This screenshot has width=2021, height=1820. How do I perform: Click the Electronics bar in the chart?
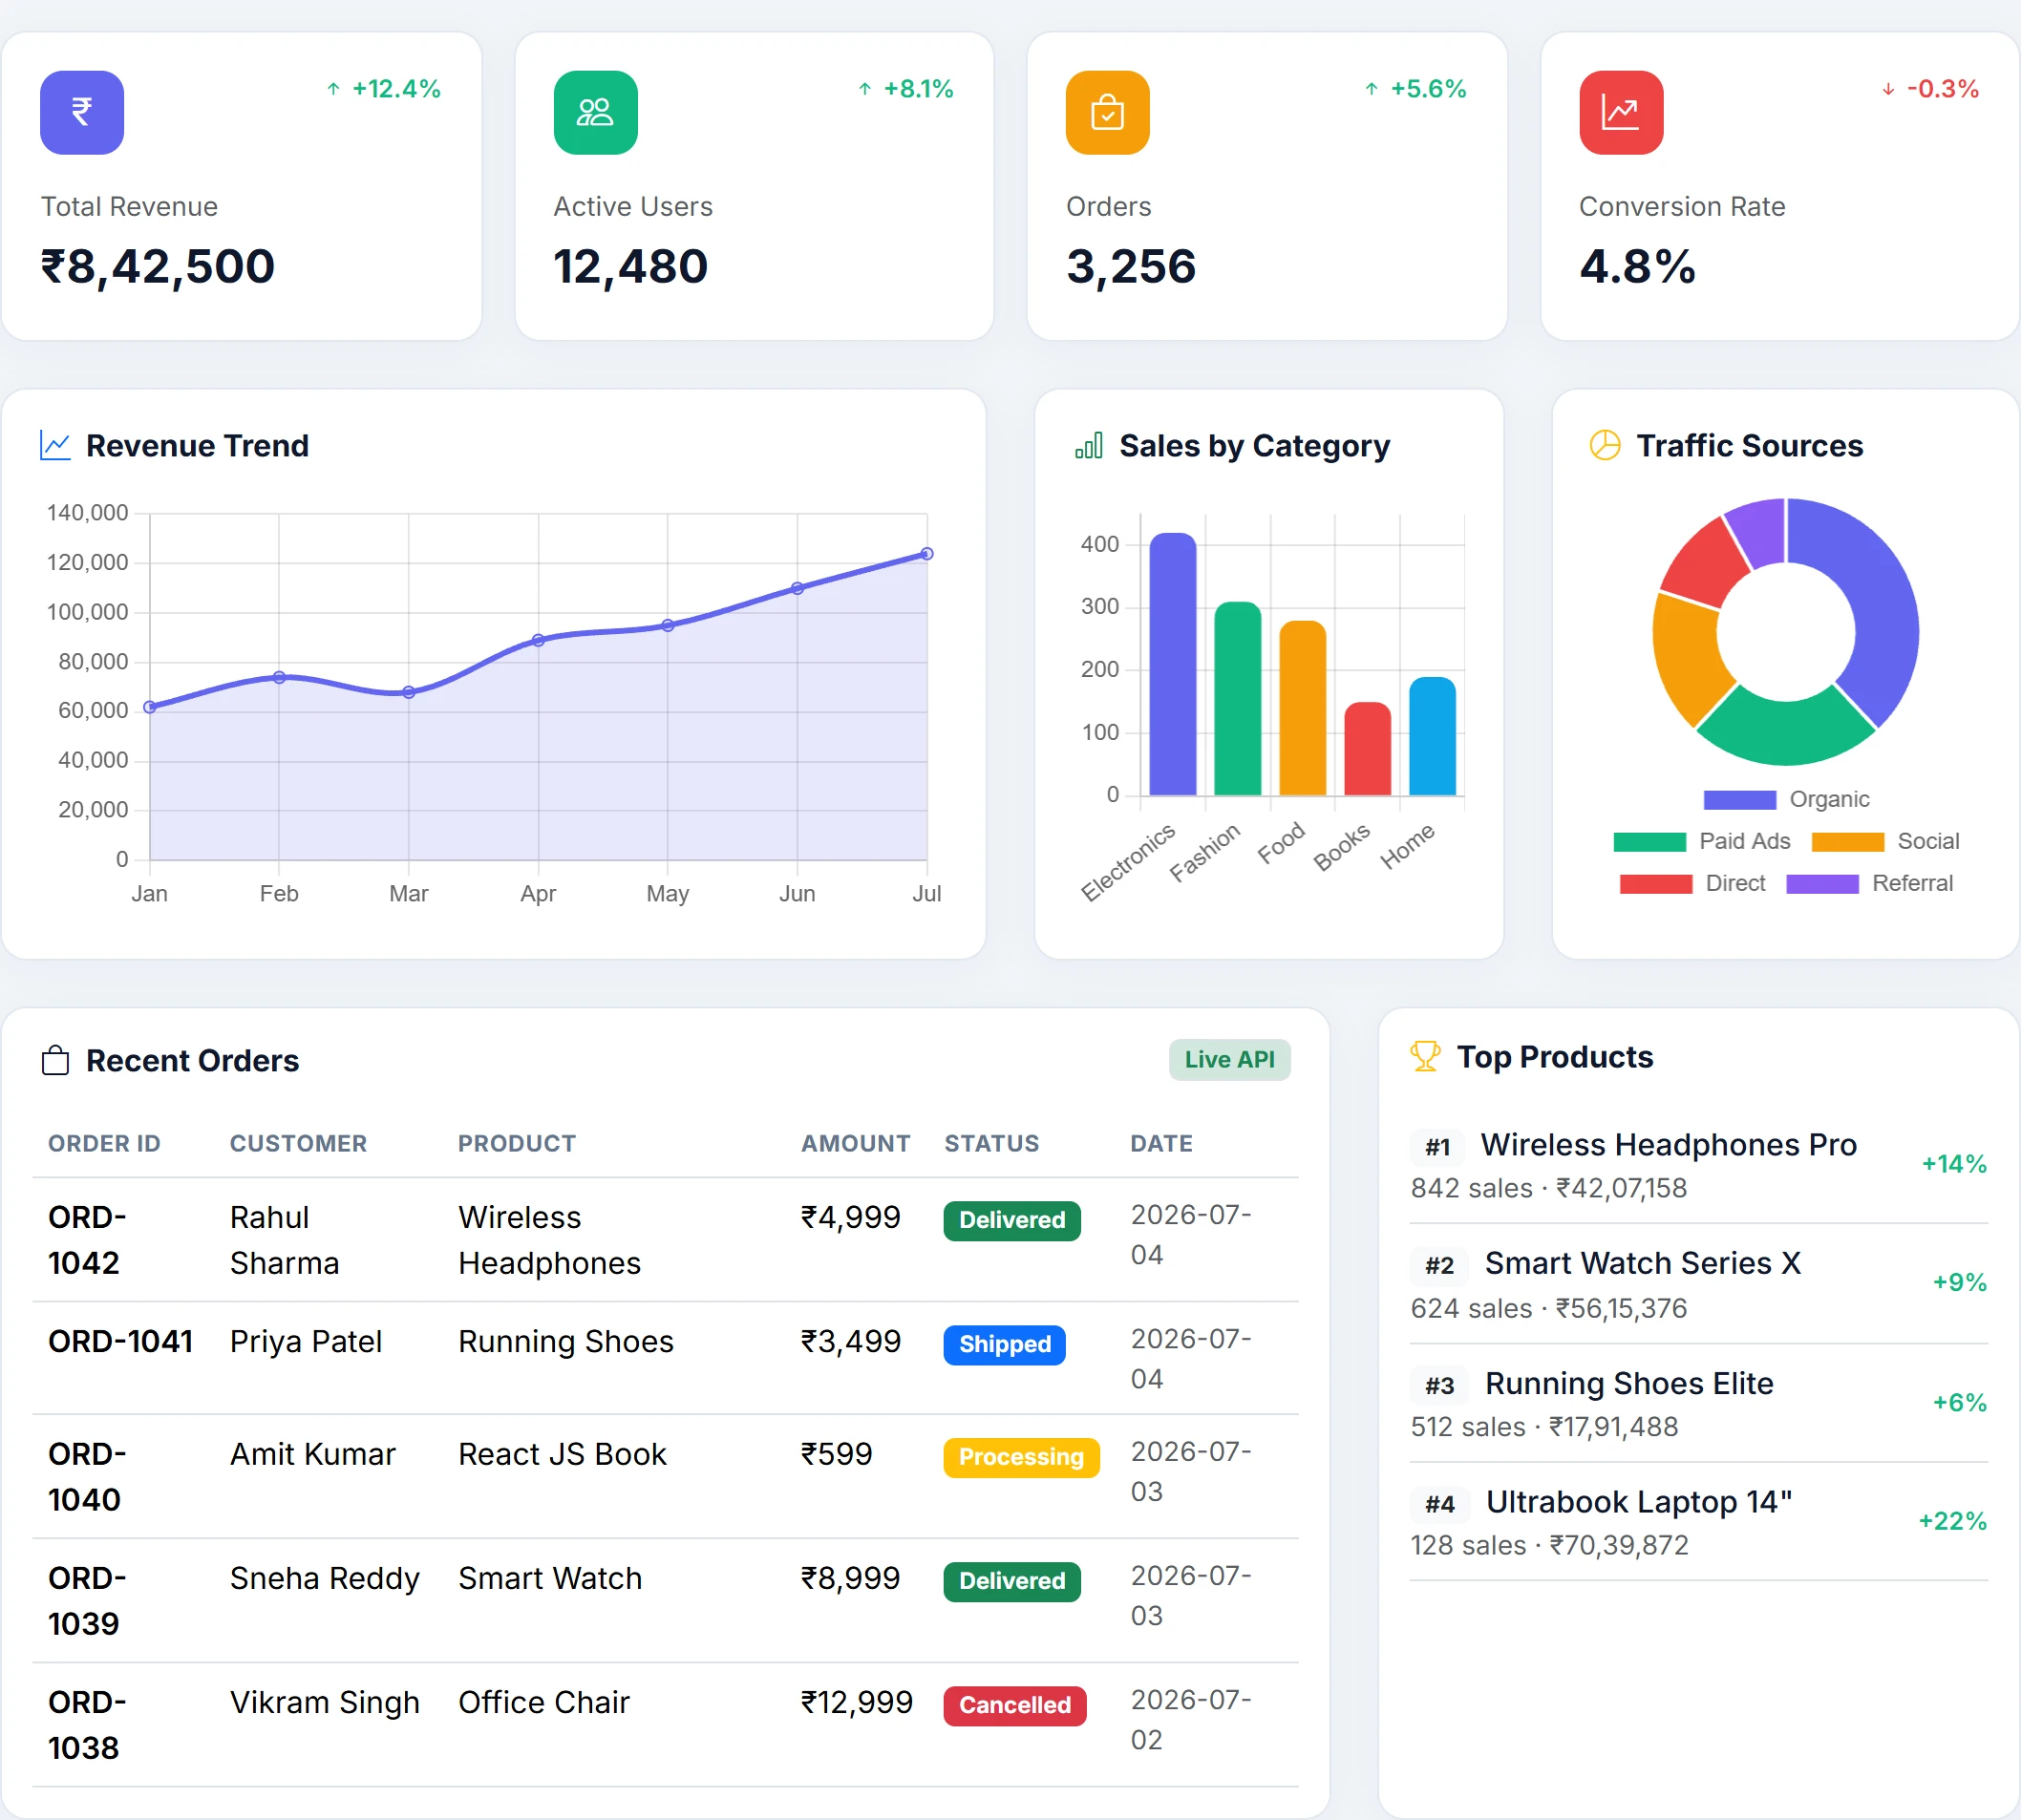pos(1173,664)
